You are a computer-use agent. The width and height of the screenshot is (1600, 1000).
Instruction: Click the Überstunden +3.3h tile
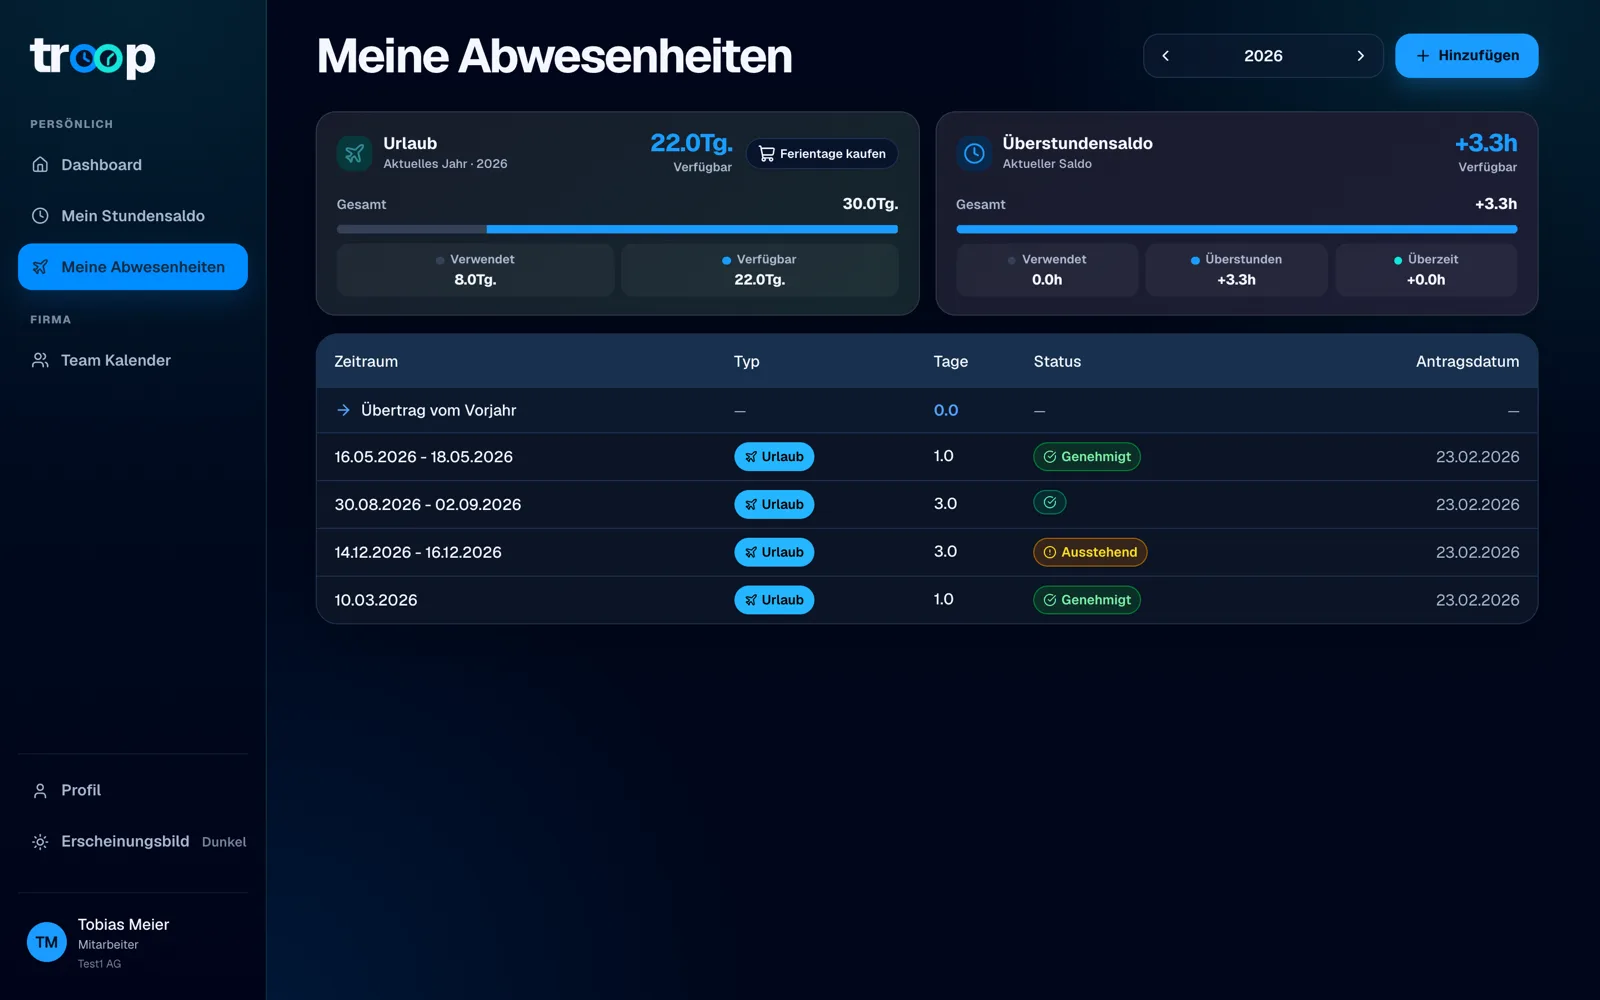tap(1236, 270)
